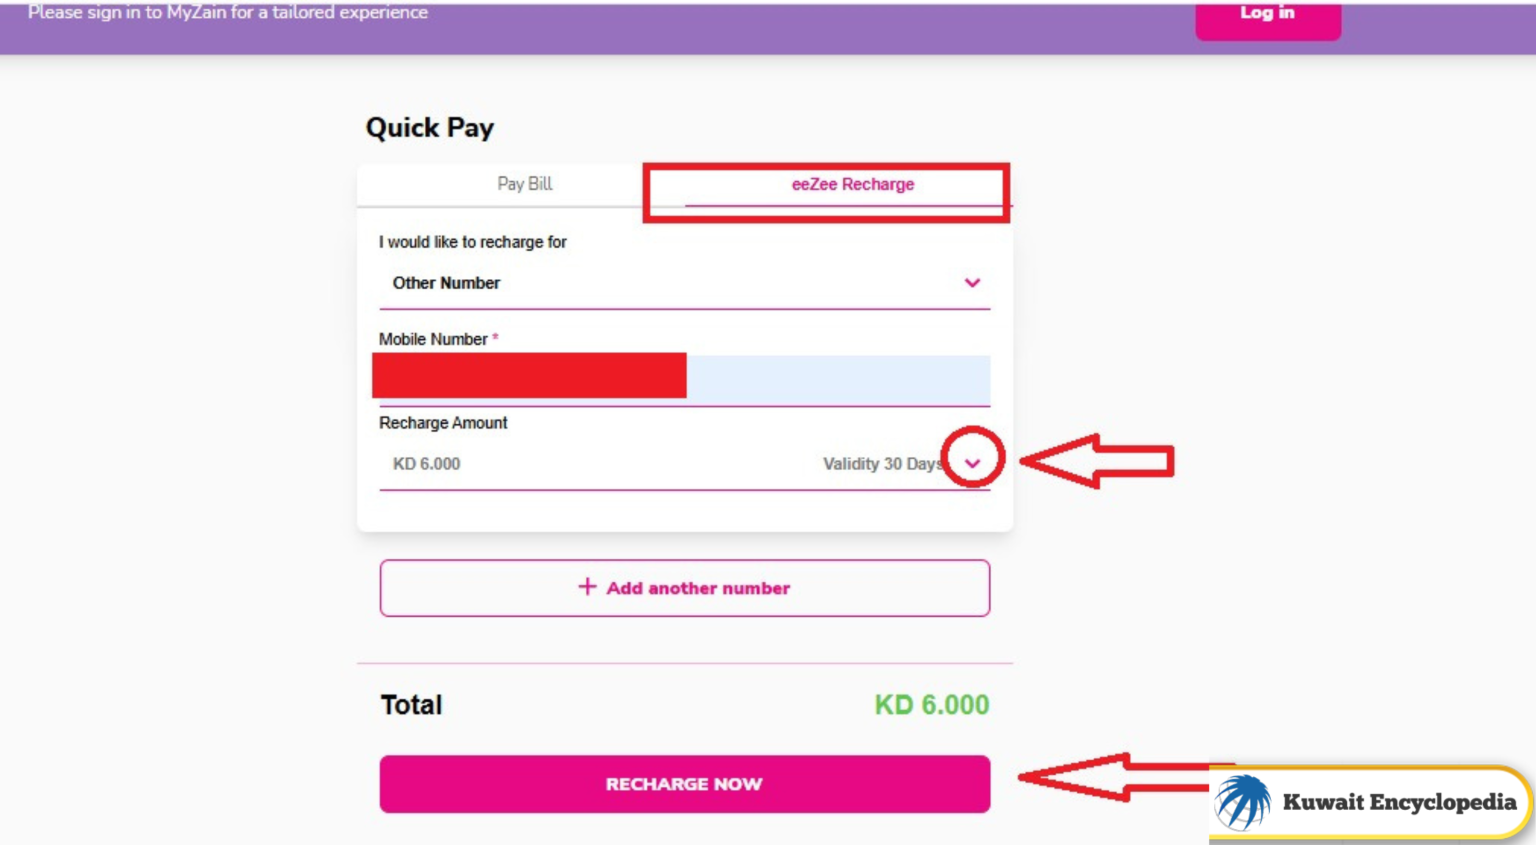
Task: Open the 'Other Number' recharge recipient dropdown
Action: 684,283
